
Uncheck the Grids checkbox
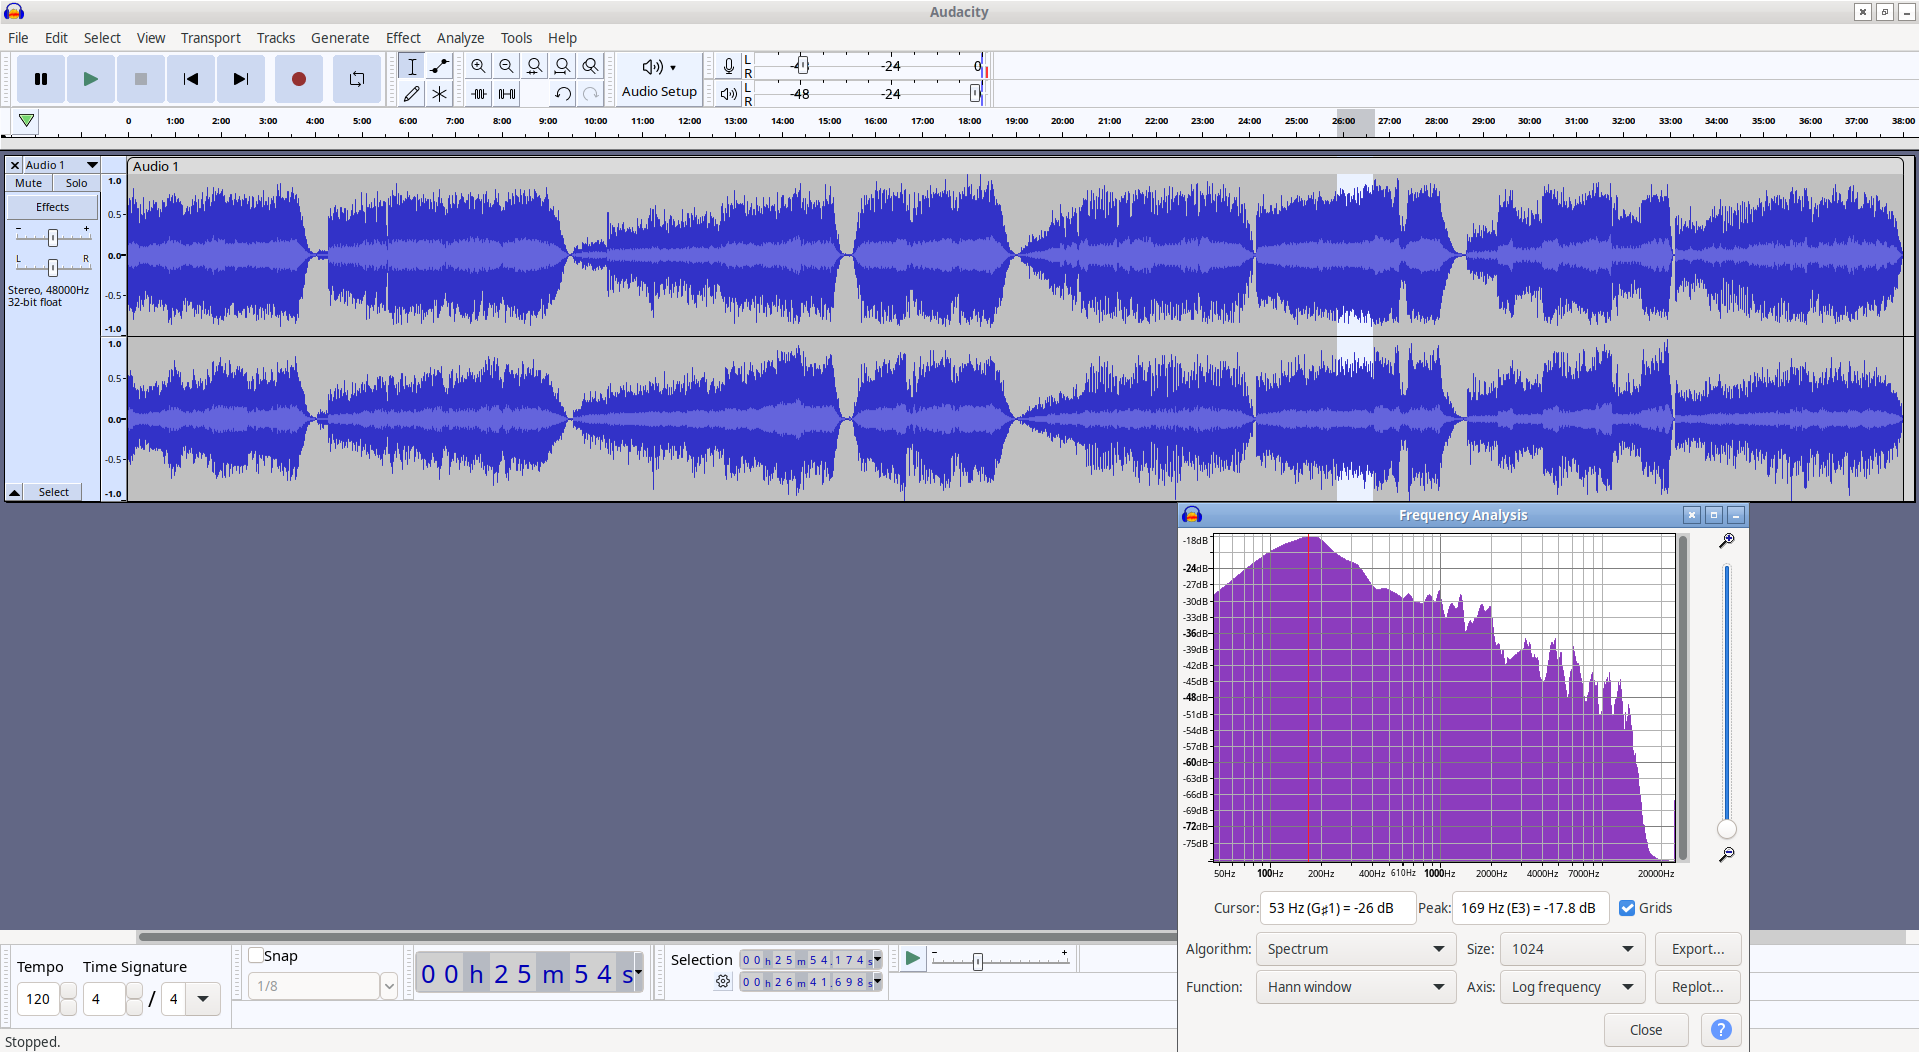pos(1627,908)
